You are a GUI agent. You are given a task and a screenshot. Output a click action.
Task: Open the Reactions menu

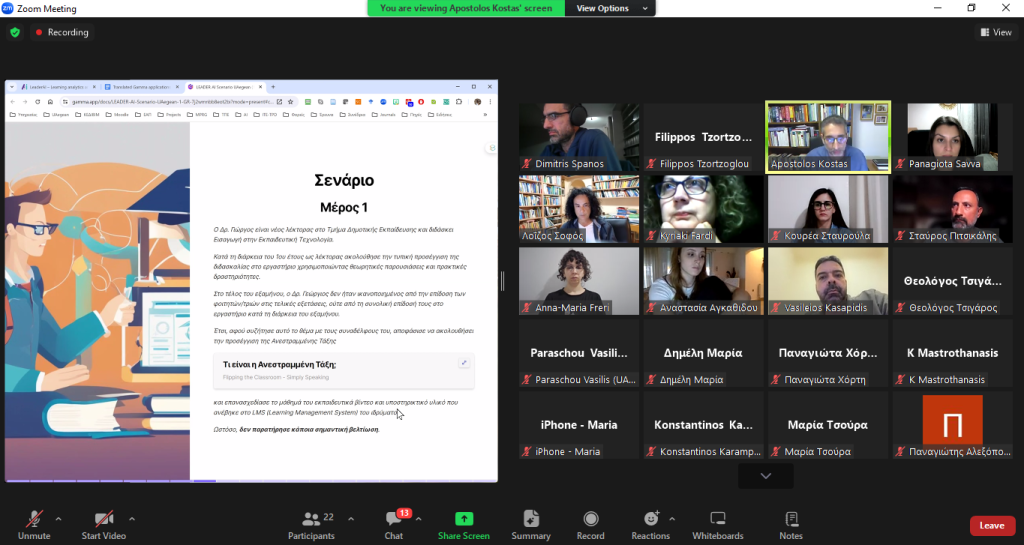point(650,519)
